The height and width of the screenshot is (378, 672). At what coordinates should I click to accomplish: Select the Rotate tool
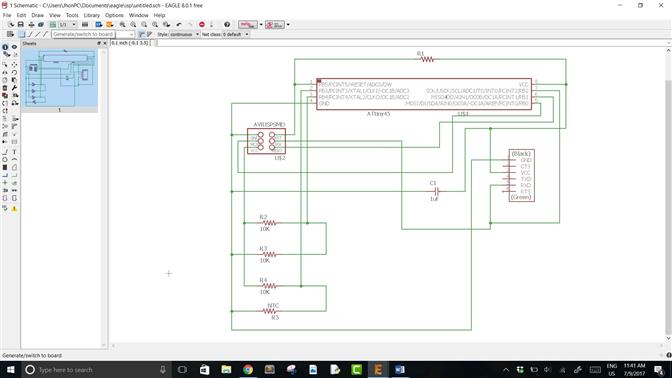(x=15, y=72)
